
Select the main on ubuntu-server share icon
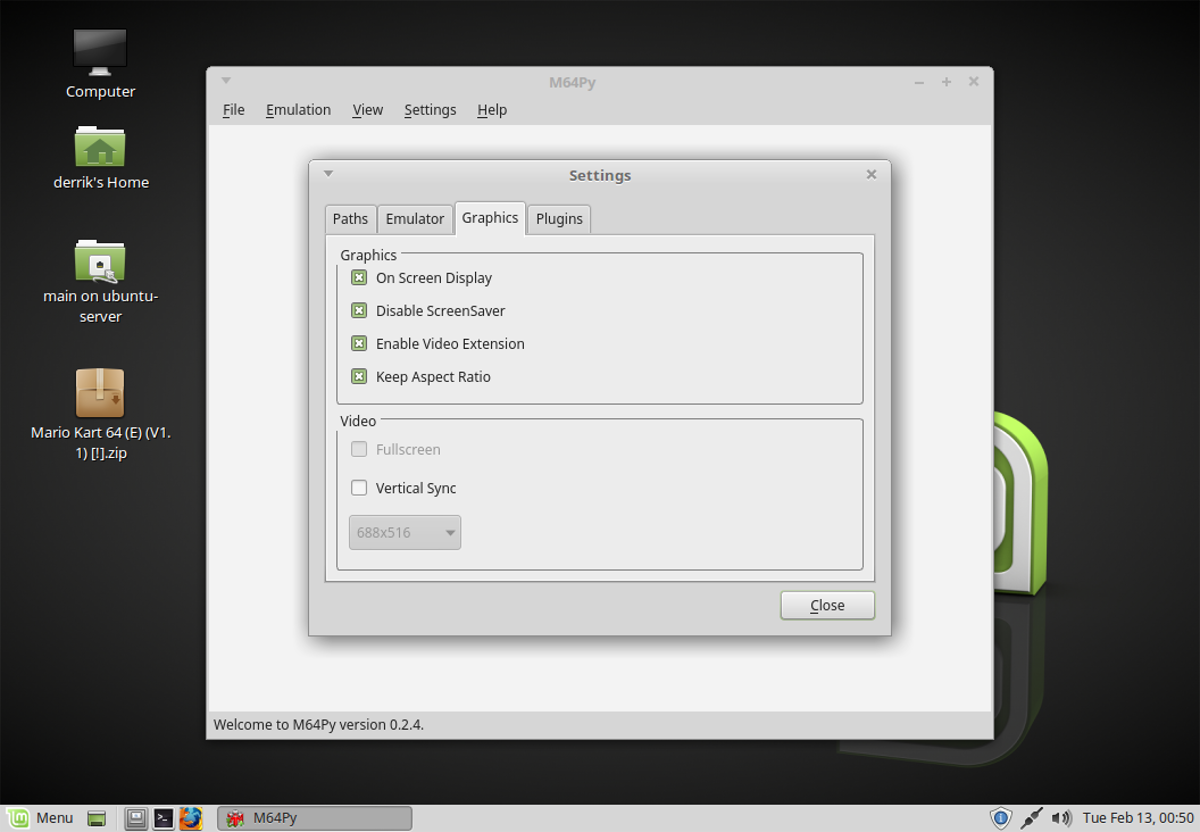pyautogui.click(x=100, y=261)
